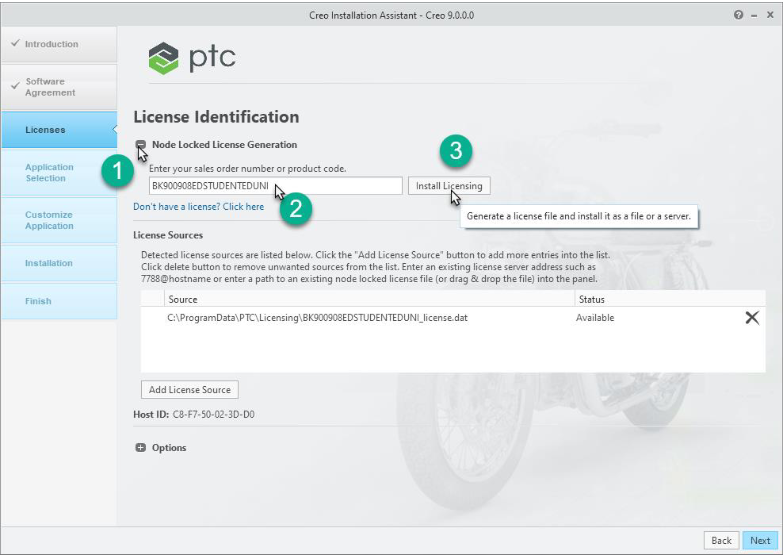Collapse Node Locked License Generation section
784x558 pixels.
tap(140, 144)
